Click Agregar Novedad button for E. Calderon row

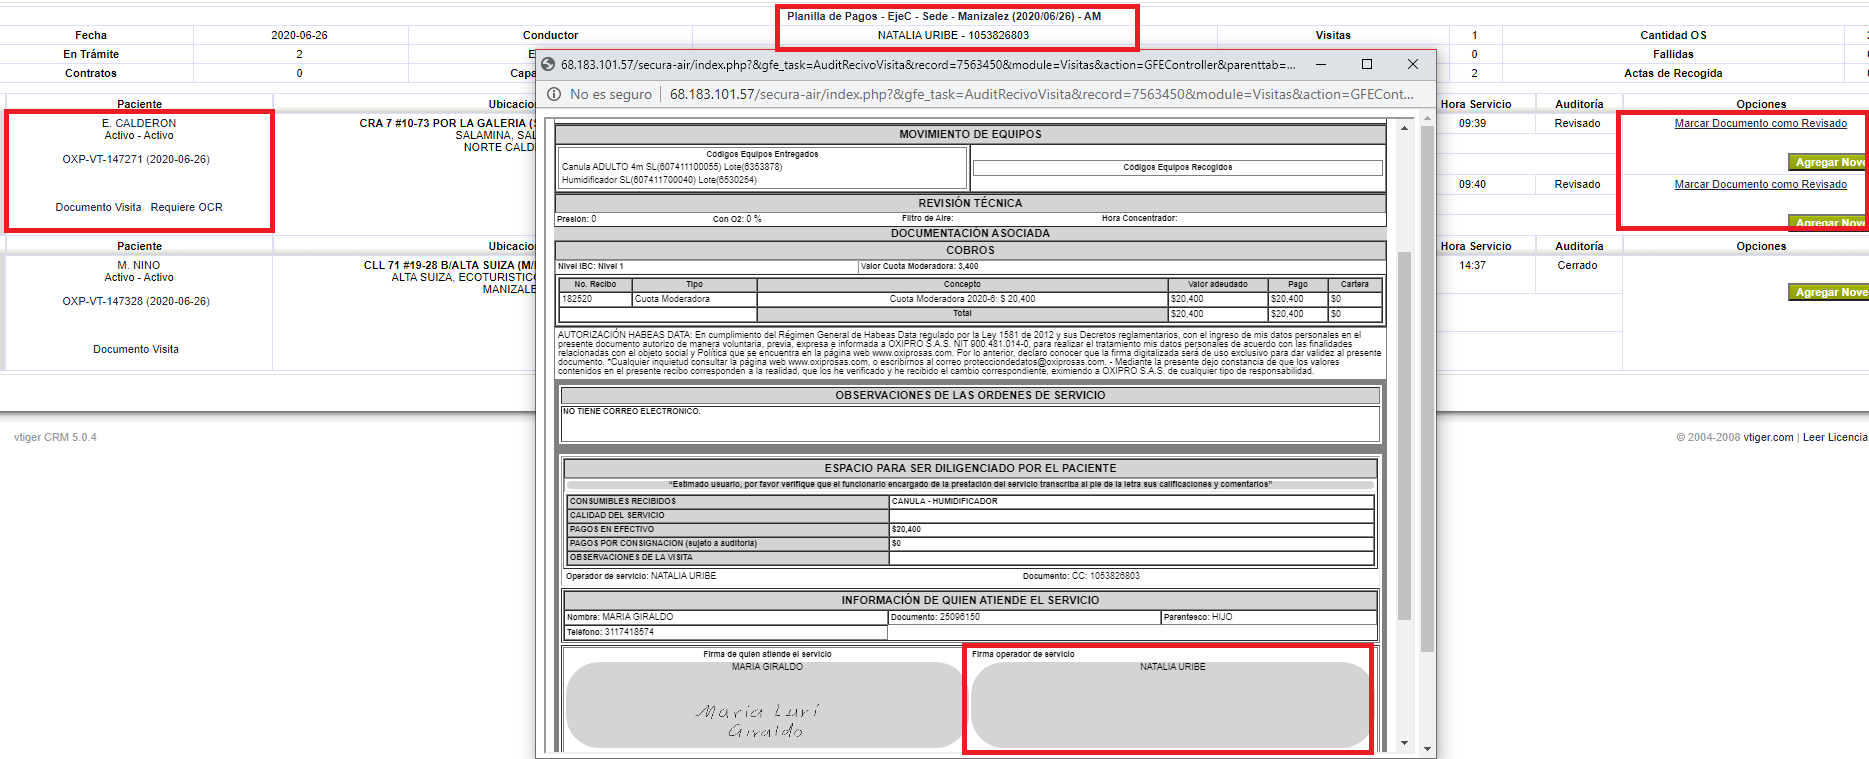(1828, 162)
